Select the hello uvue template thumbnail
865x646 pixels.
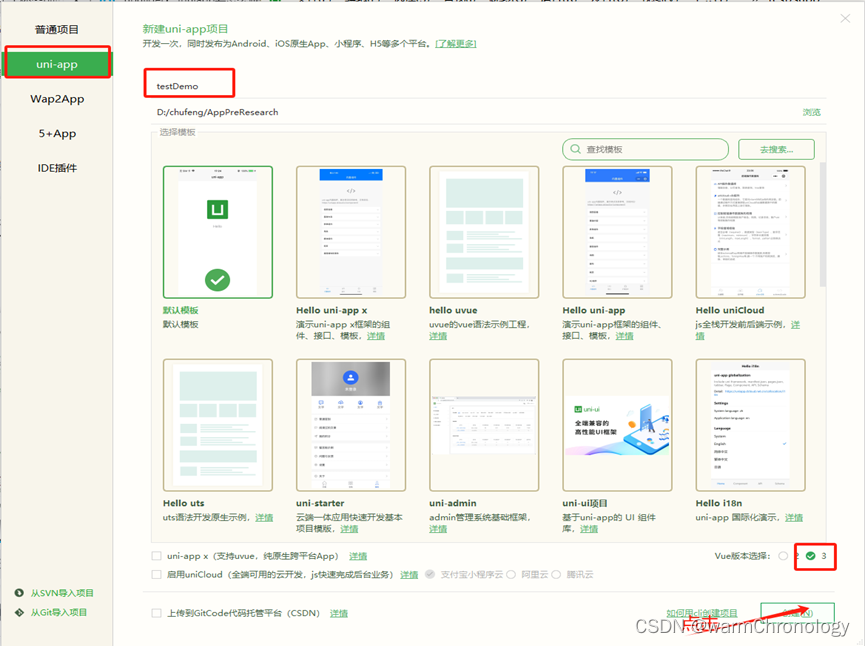click(484, 232)
